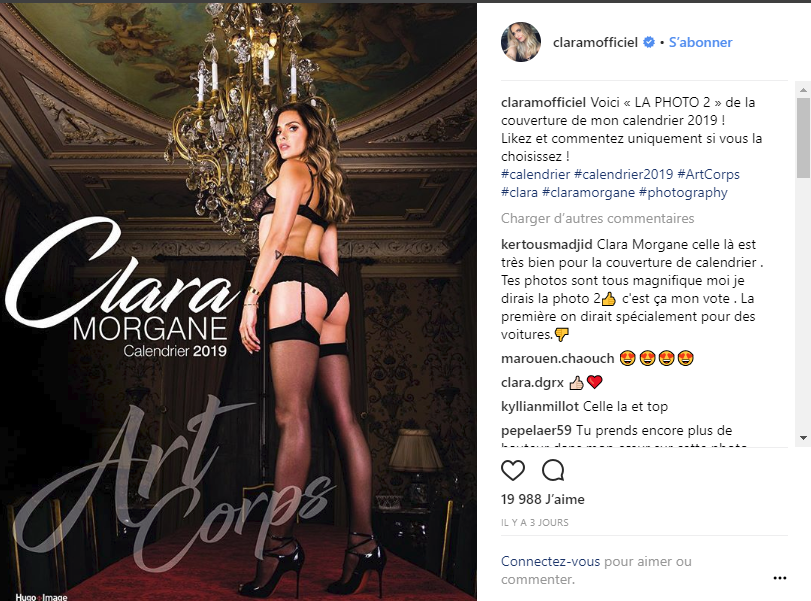Click the verified badge beside claramofficiel
811x601 pixels.
649,42
